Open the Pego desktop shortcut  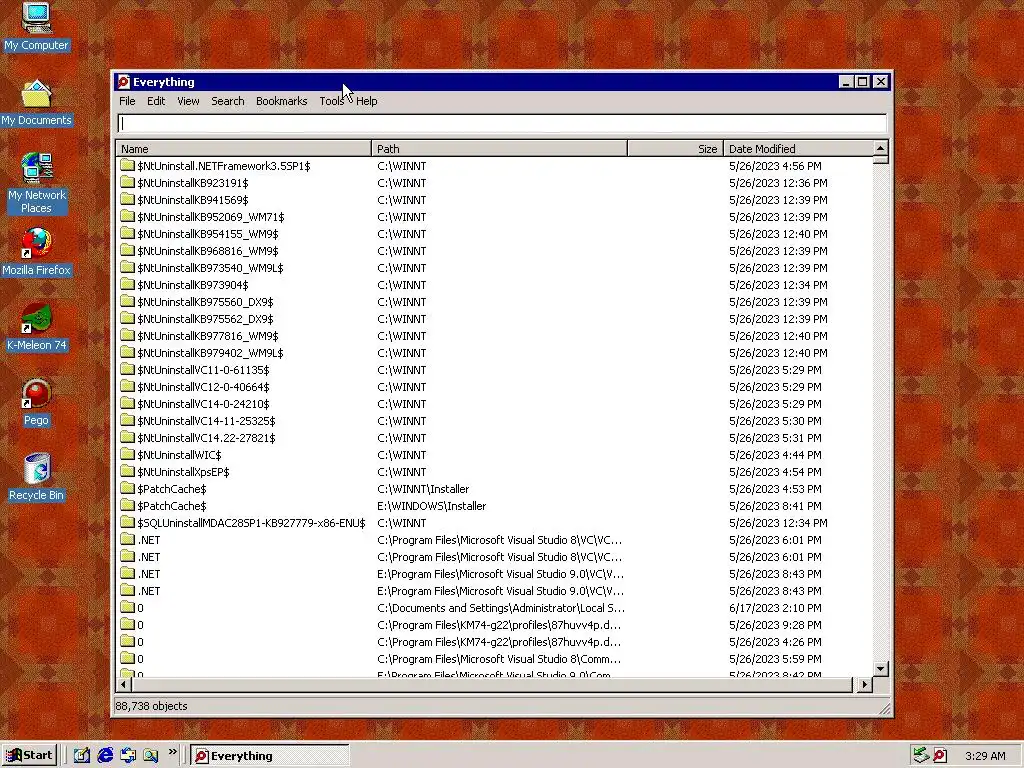[x=36, y=402]
